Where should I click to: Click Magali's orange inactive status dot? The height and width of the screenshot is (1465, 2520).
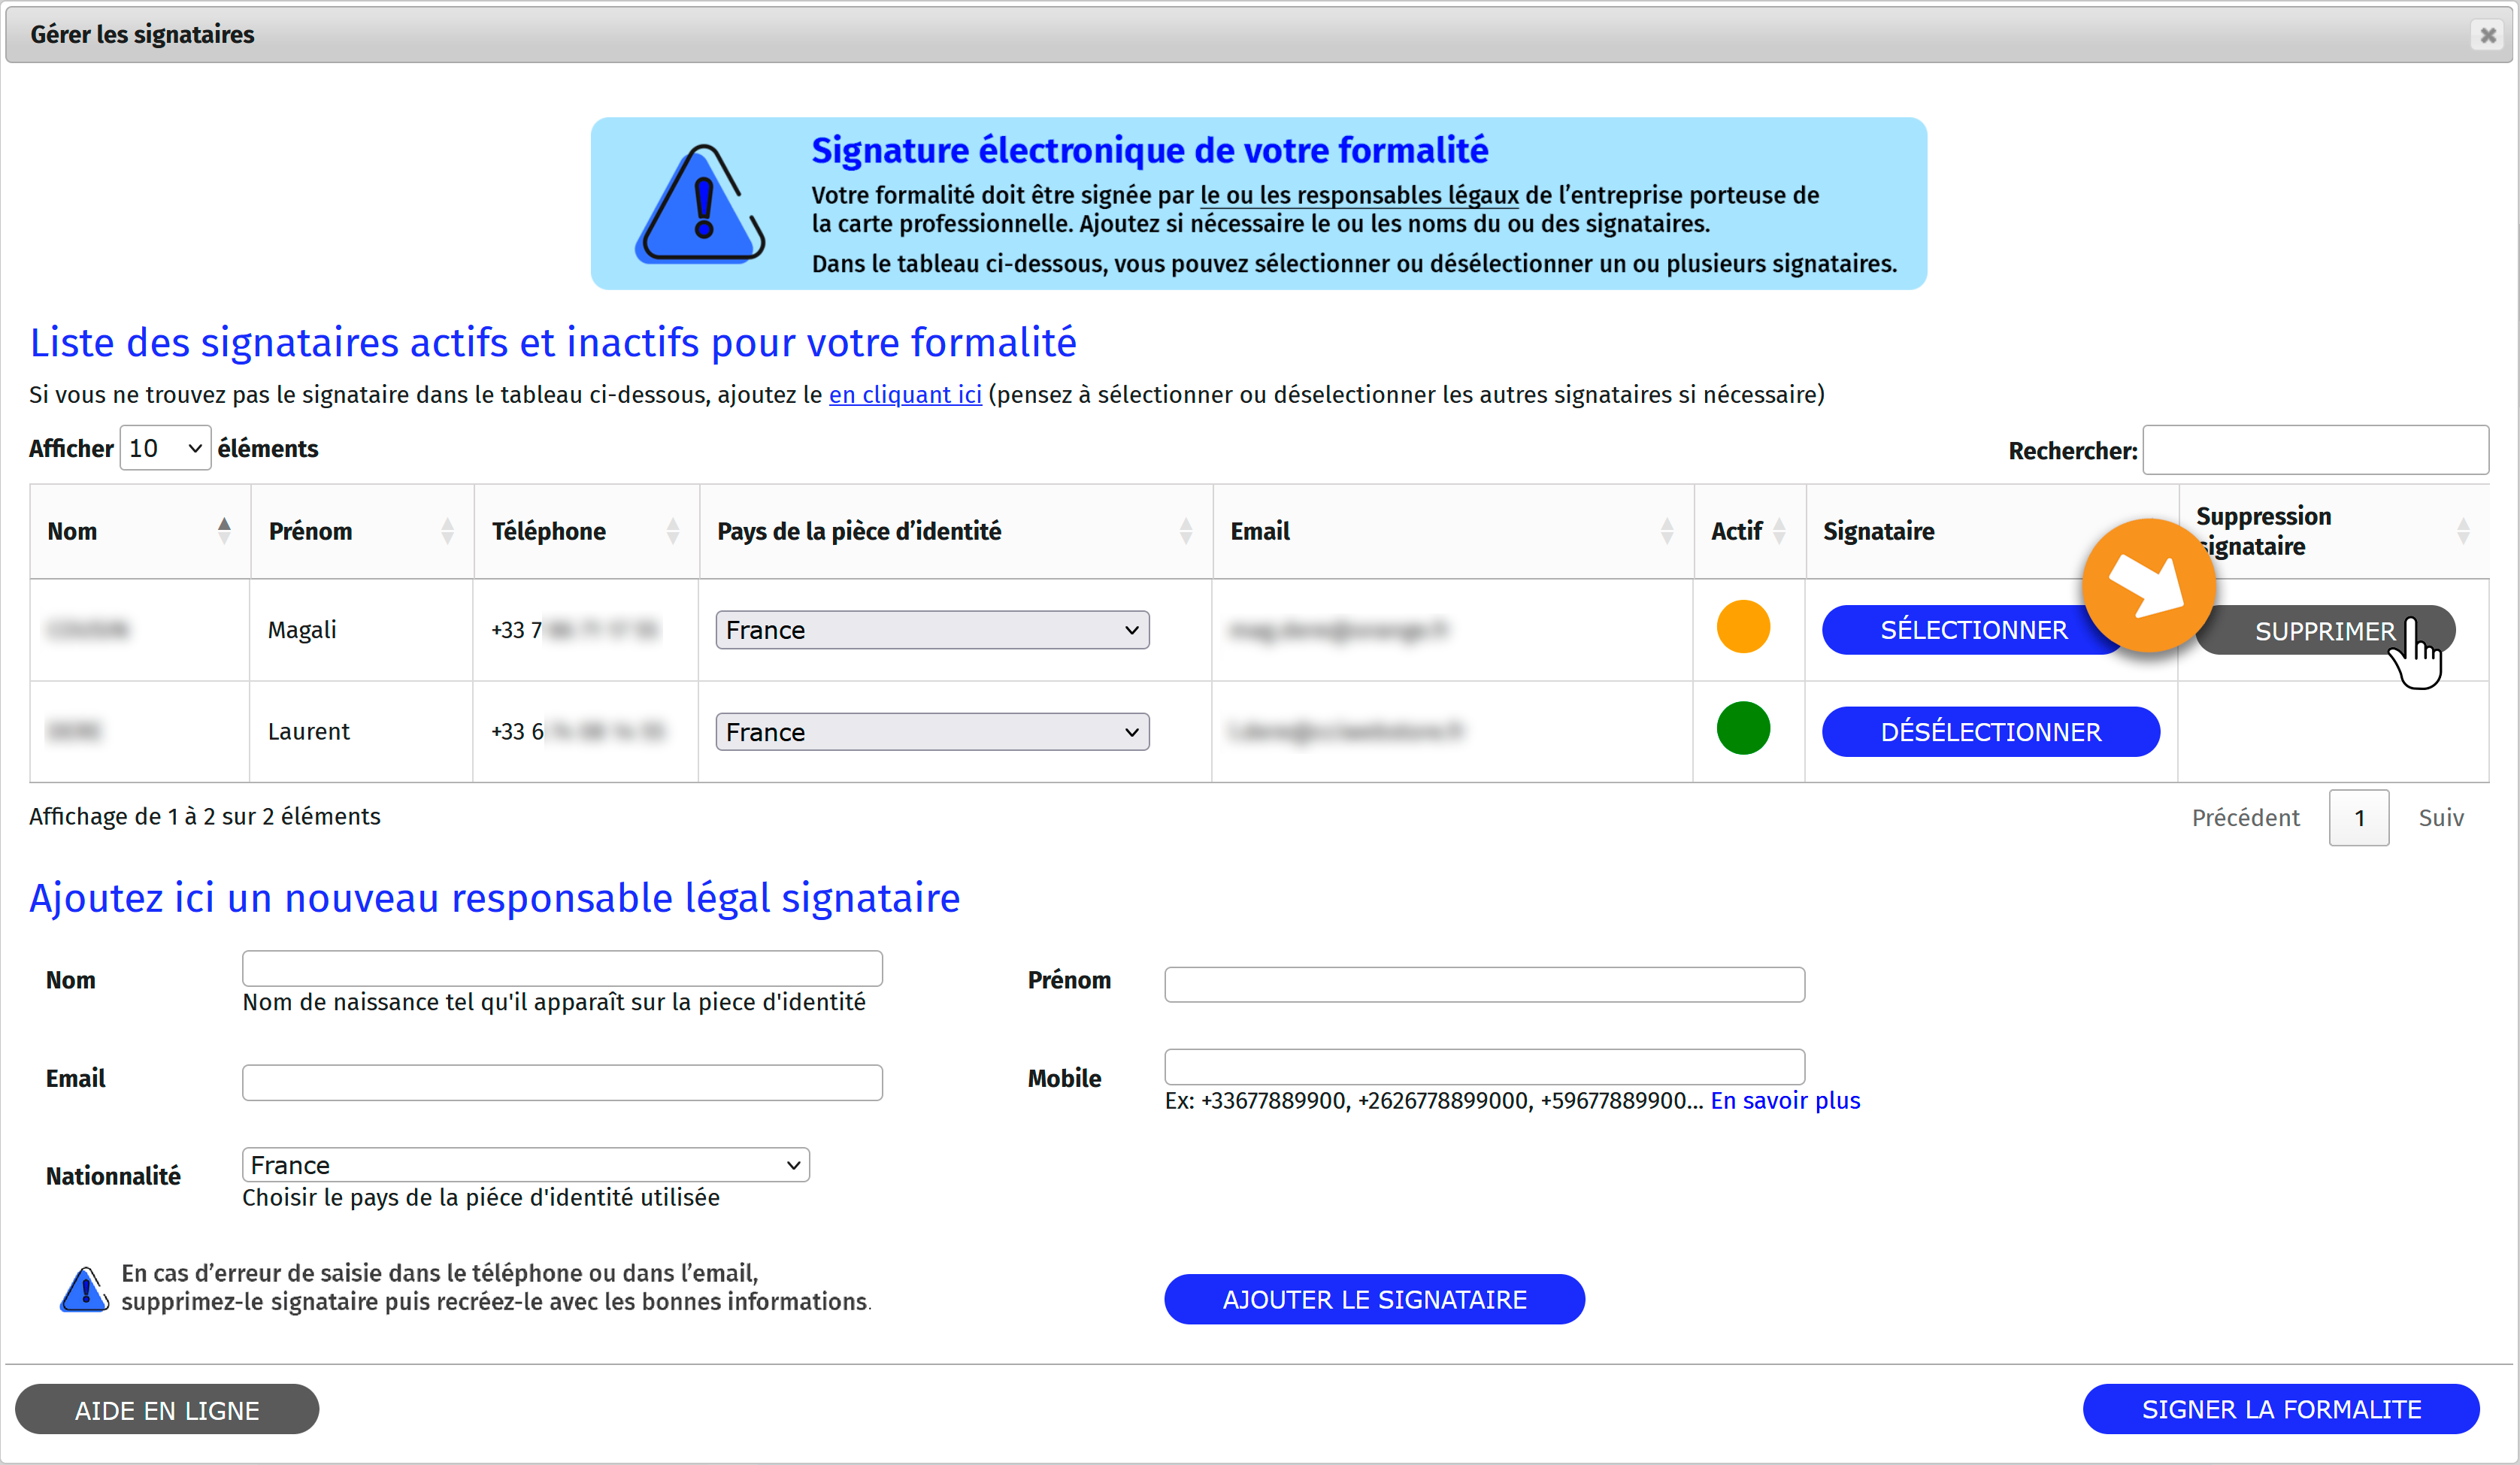[x=1743, y=627]
